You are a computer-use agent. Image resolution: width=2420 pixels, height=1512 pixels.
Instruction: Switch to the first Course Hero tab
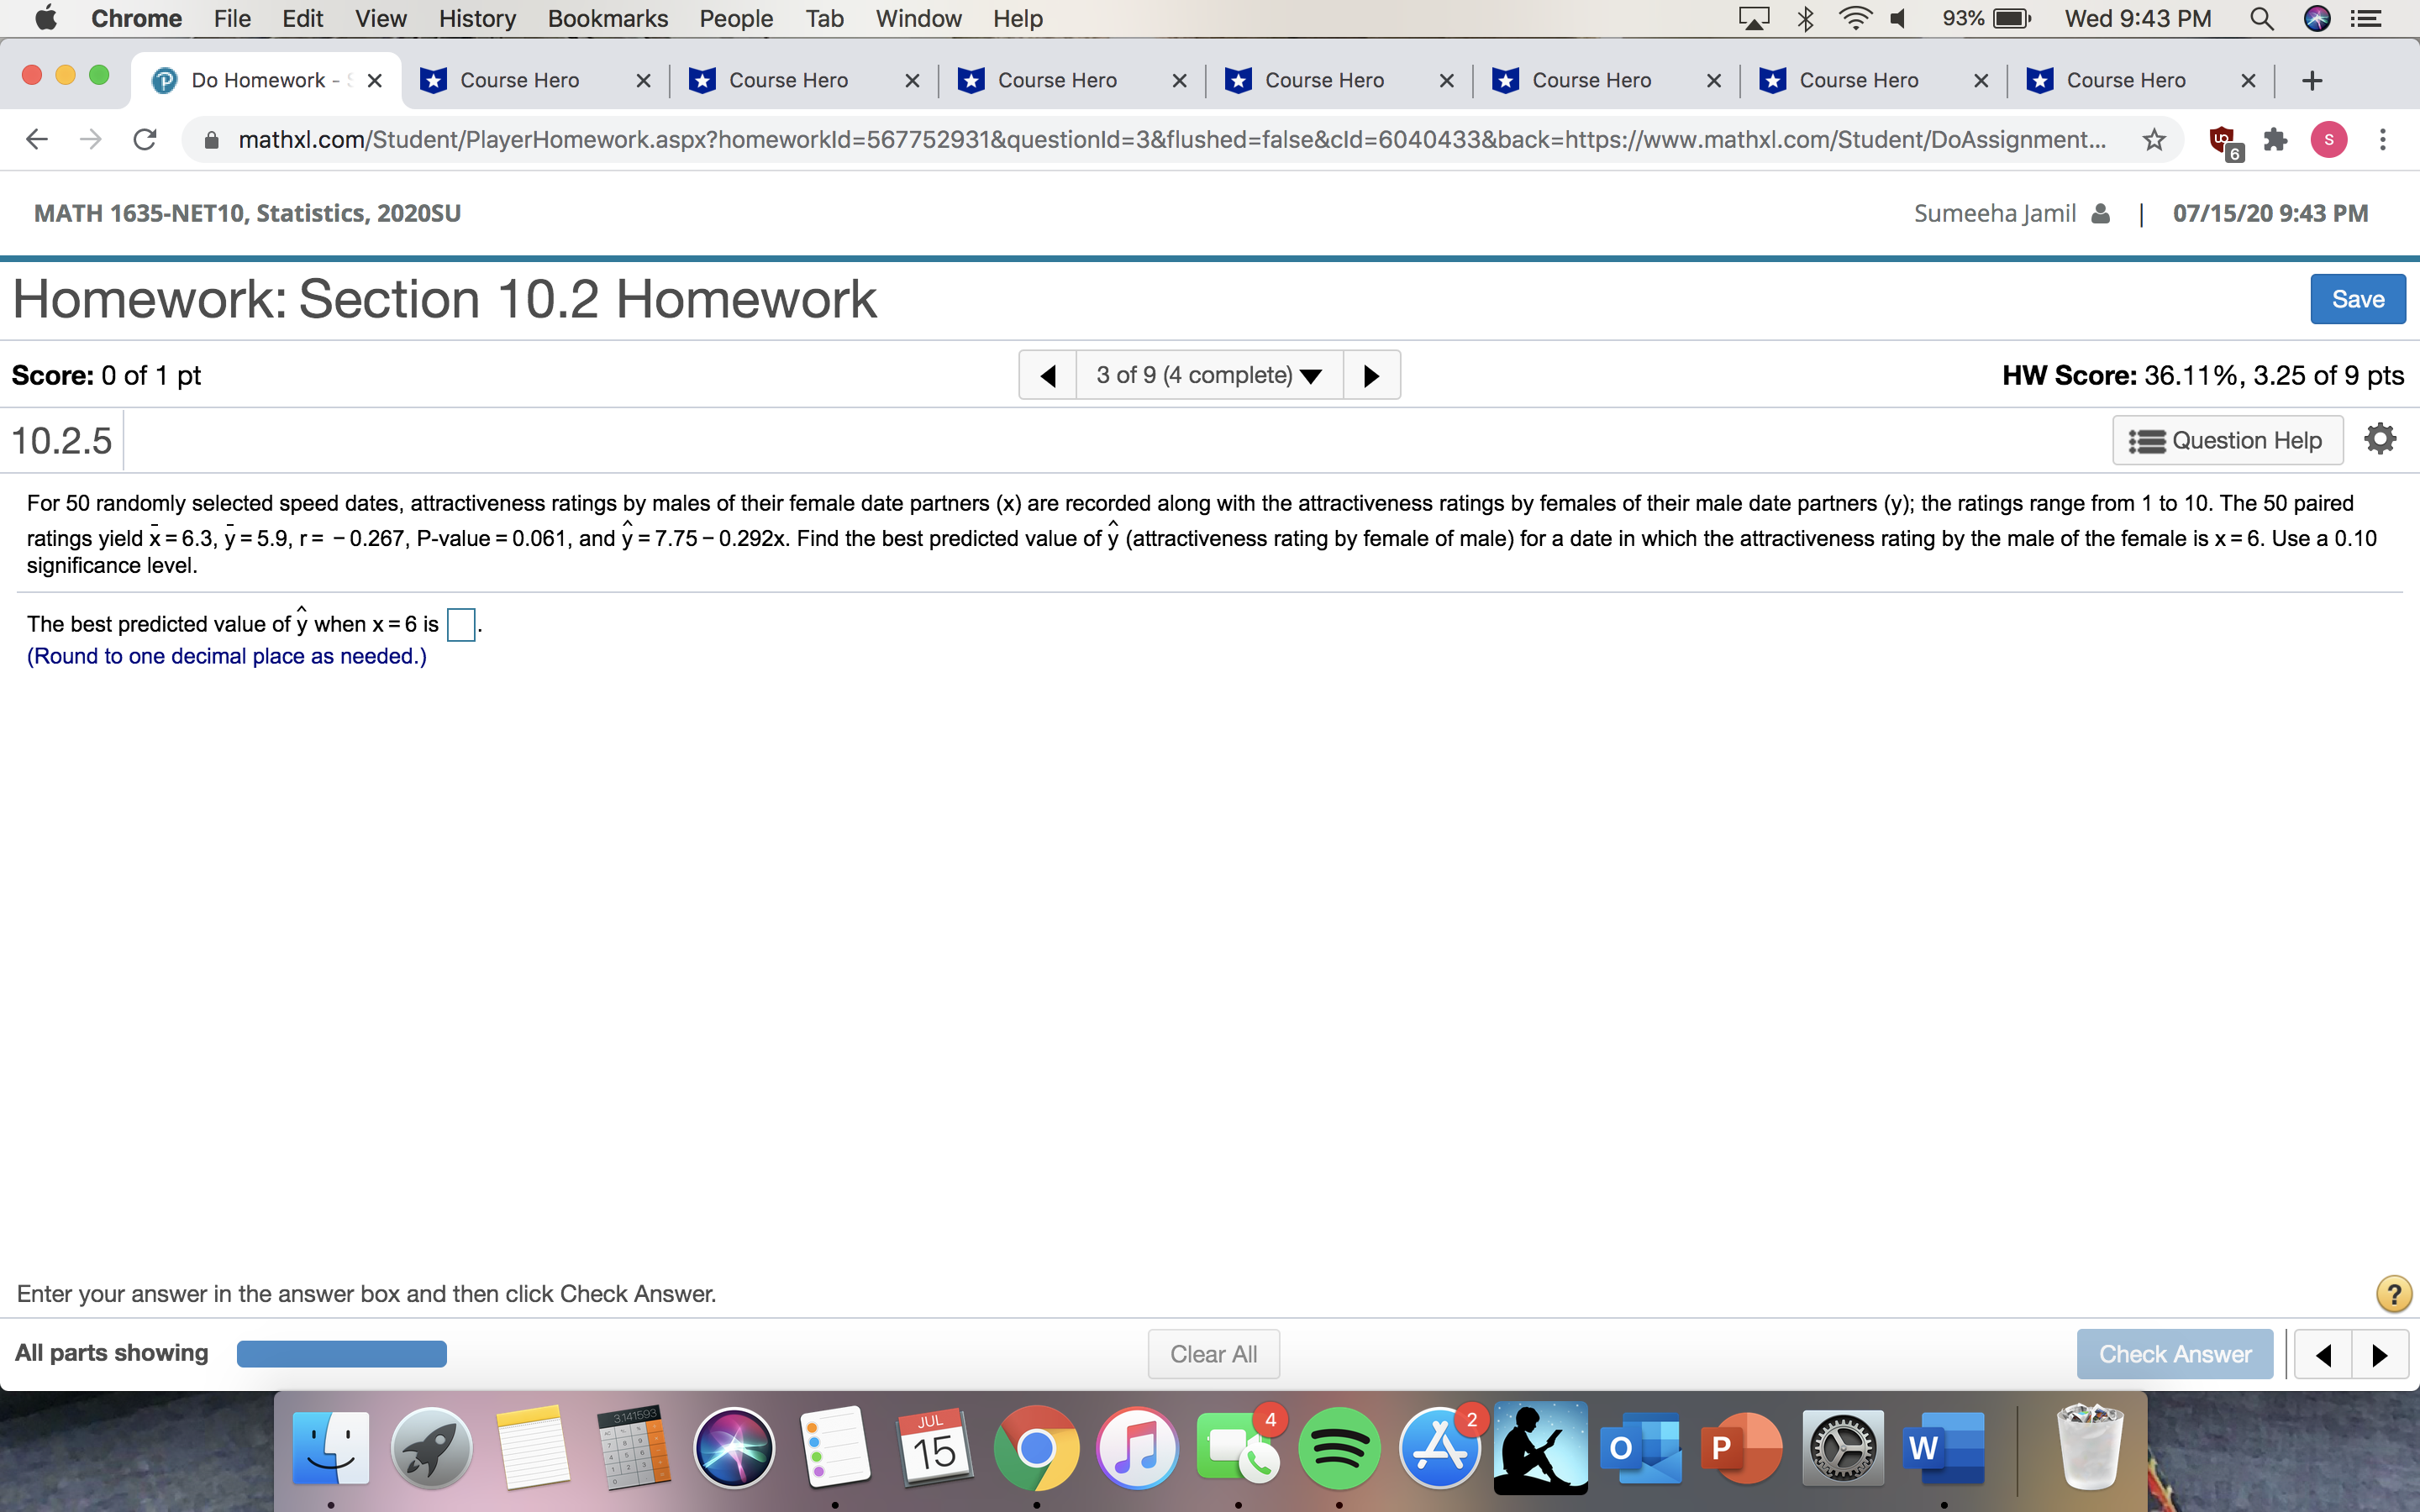pos(518,80)
